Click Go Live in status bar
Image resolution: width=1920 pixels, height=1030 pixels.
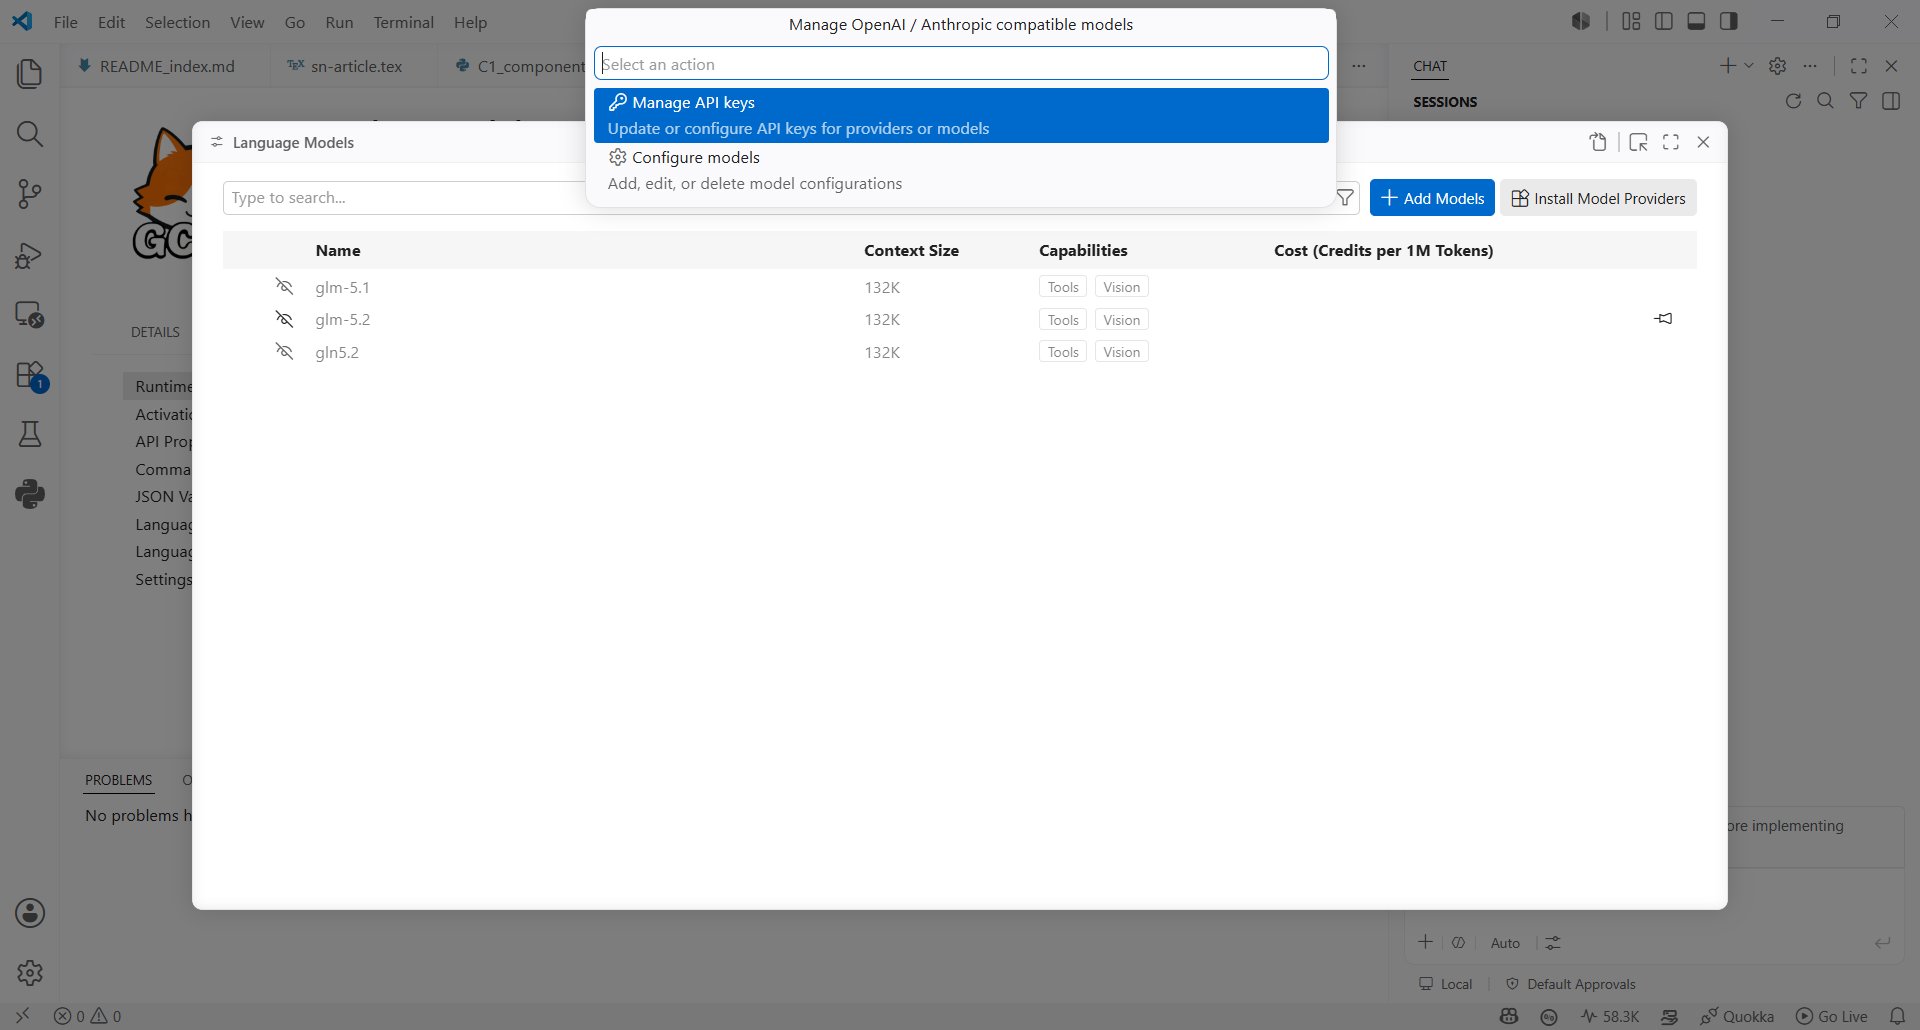[x=1832, y=1016]
